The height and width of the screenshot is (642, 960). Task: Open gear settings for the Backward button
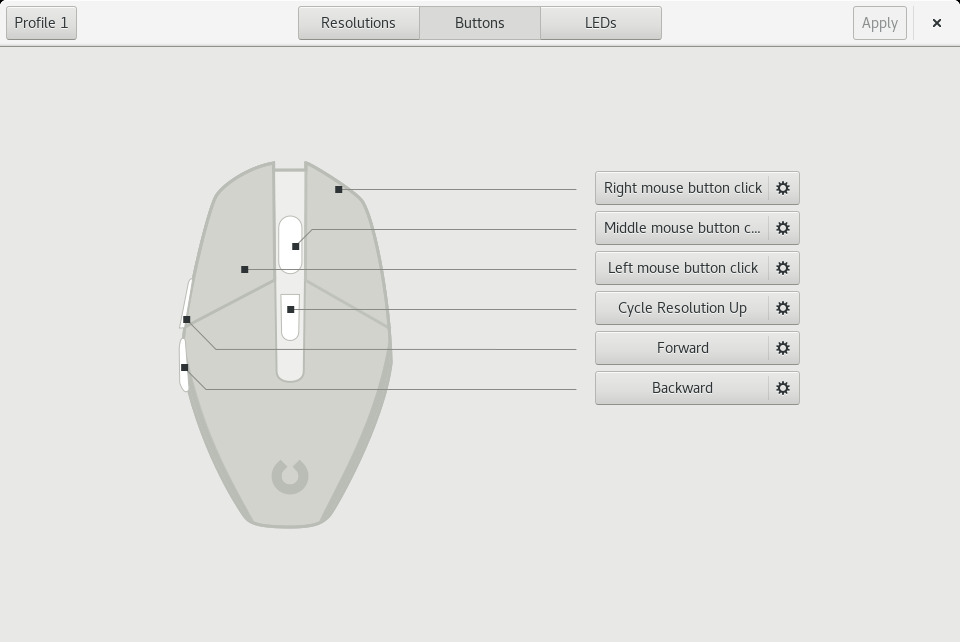point(783,388)
